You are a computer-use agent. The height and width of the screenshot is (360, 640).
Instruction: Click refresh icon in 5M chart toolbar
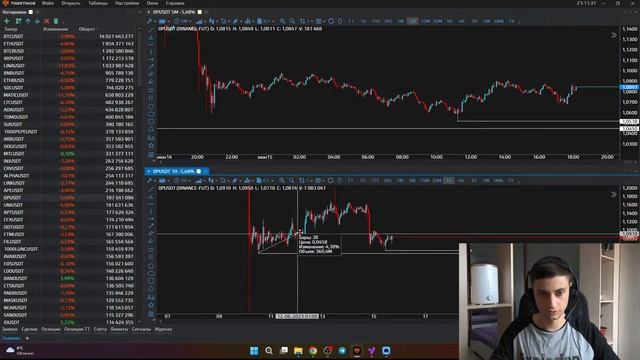[331, 21]
